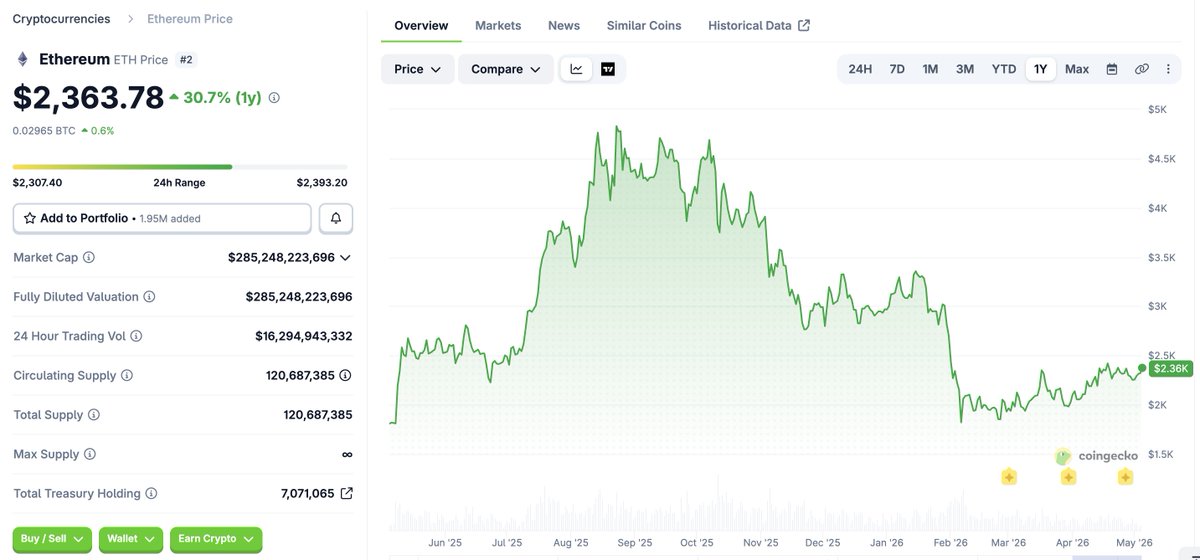This screenshot has width=1200, height=560.
Task: Open the Price dropdown
Action: tap(417, 69)
